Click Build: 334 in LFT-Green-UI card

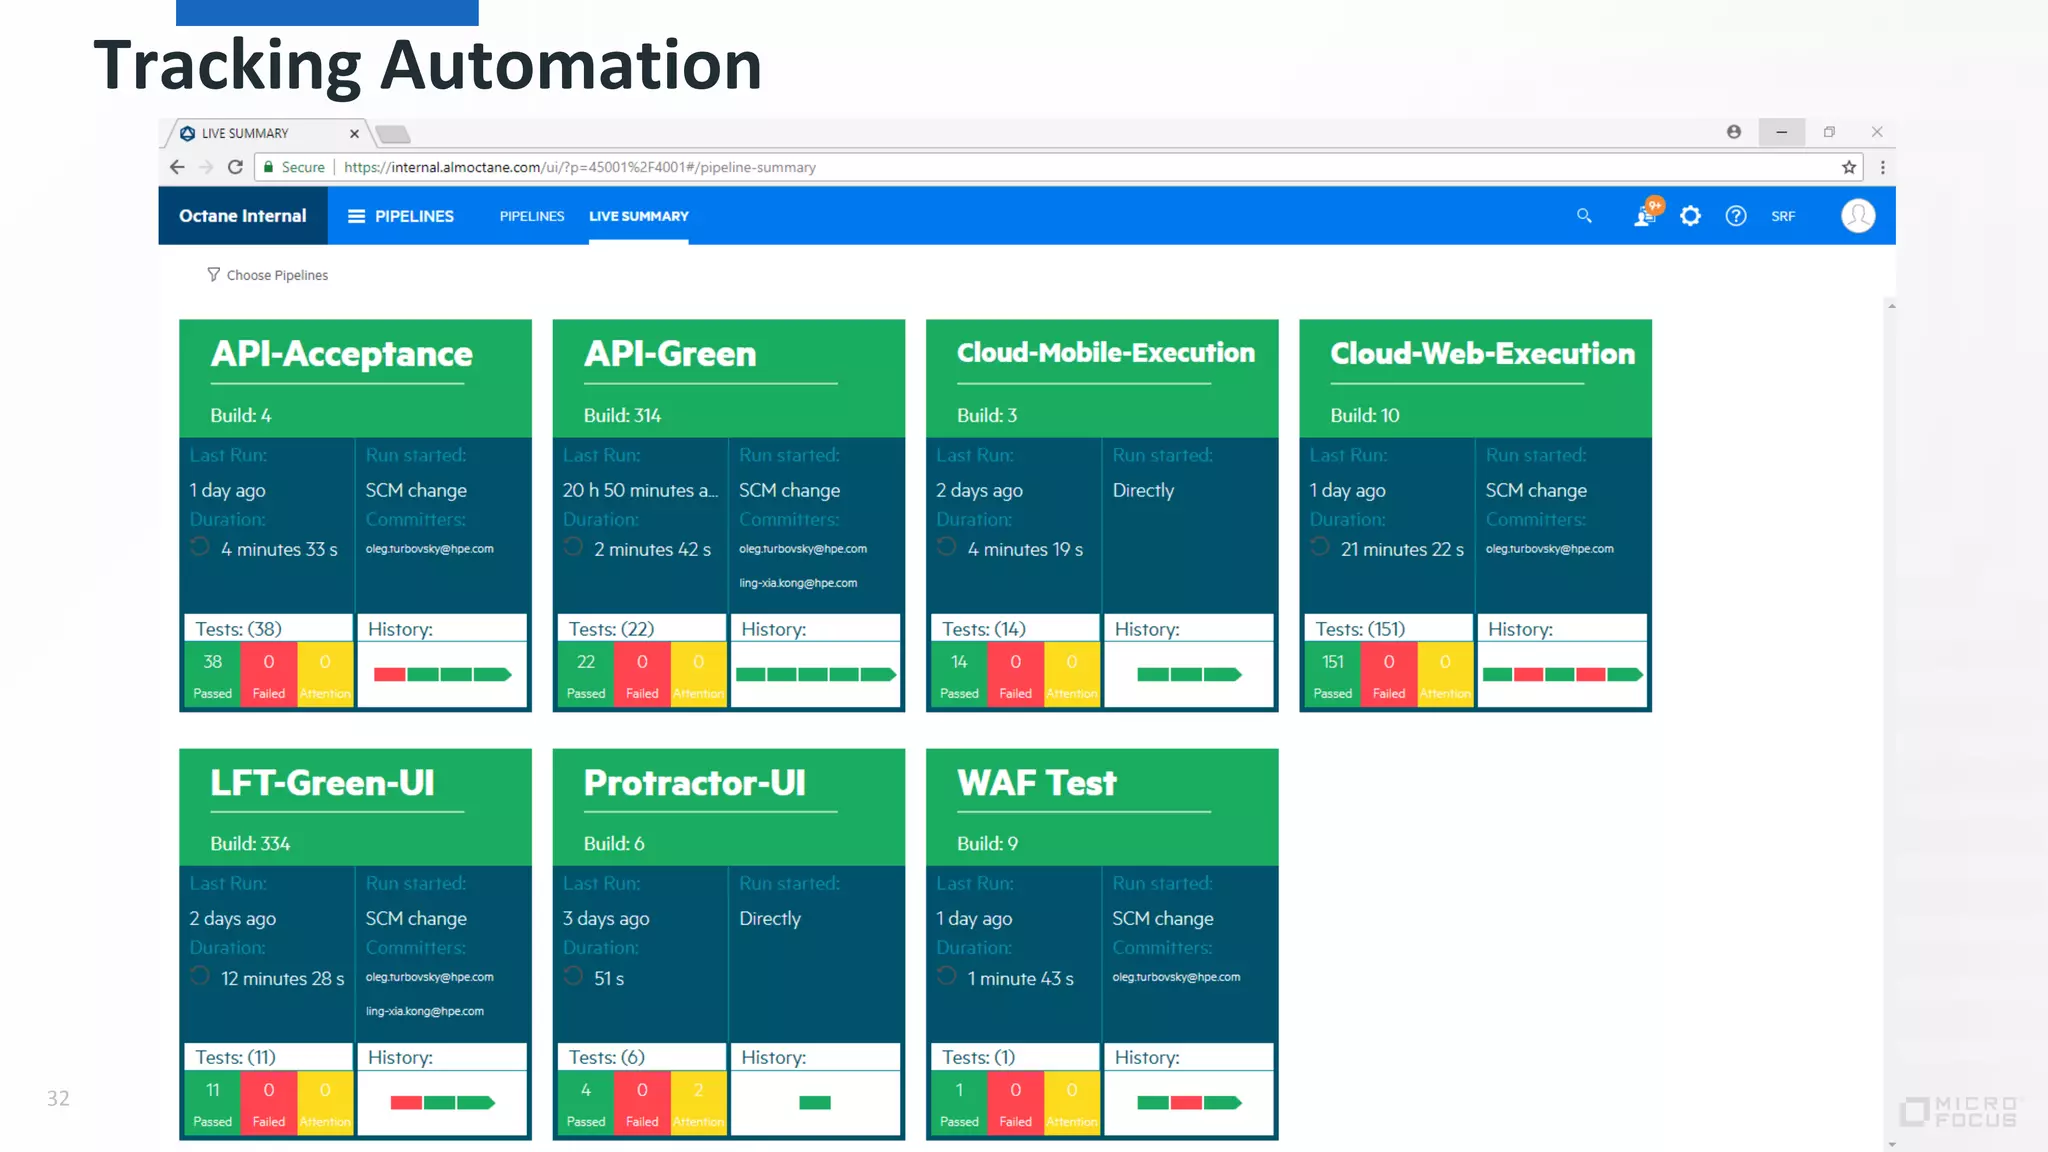250,844
